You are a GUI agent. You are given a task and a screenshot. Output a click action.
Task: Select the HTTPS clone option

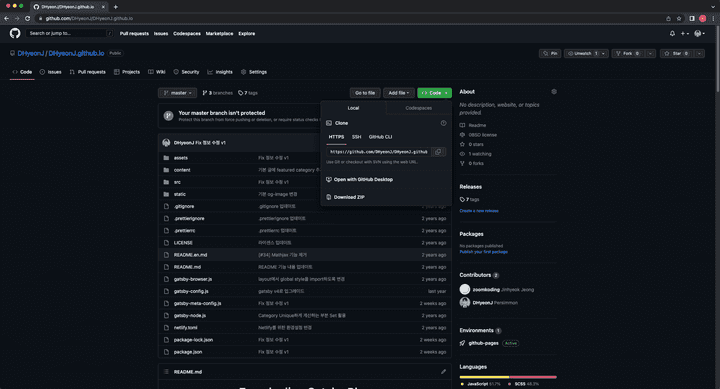[x=336, y=137]
